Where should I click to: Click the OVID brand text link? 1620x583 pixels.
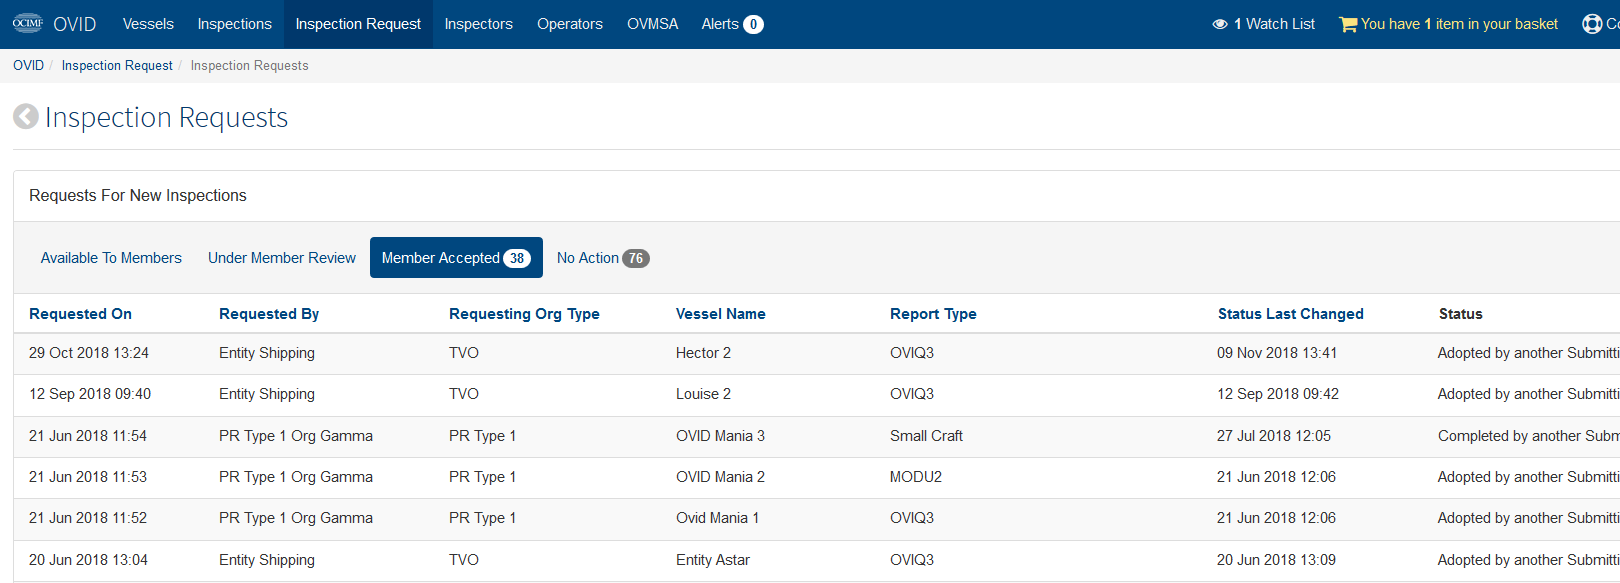75,24
